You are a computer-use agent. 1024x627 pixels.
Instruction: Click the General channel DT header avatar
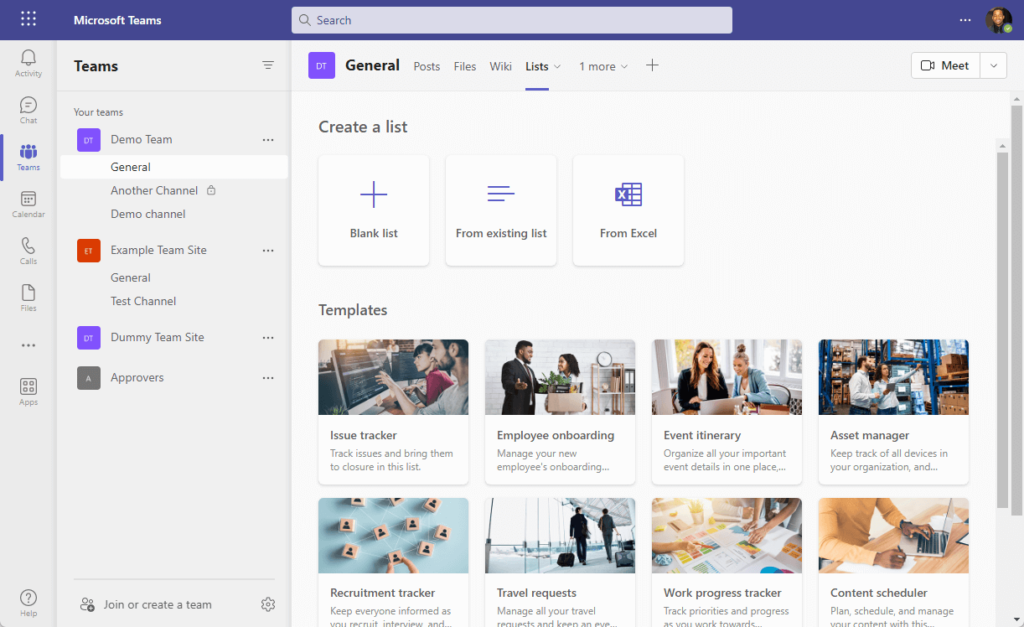click(321, 65)
